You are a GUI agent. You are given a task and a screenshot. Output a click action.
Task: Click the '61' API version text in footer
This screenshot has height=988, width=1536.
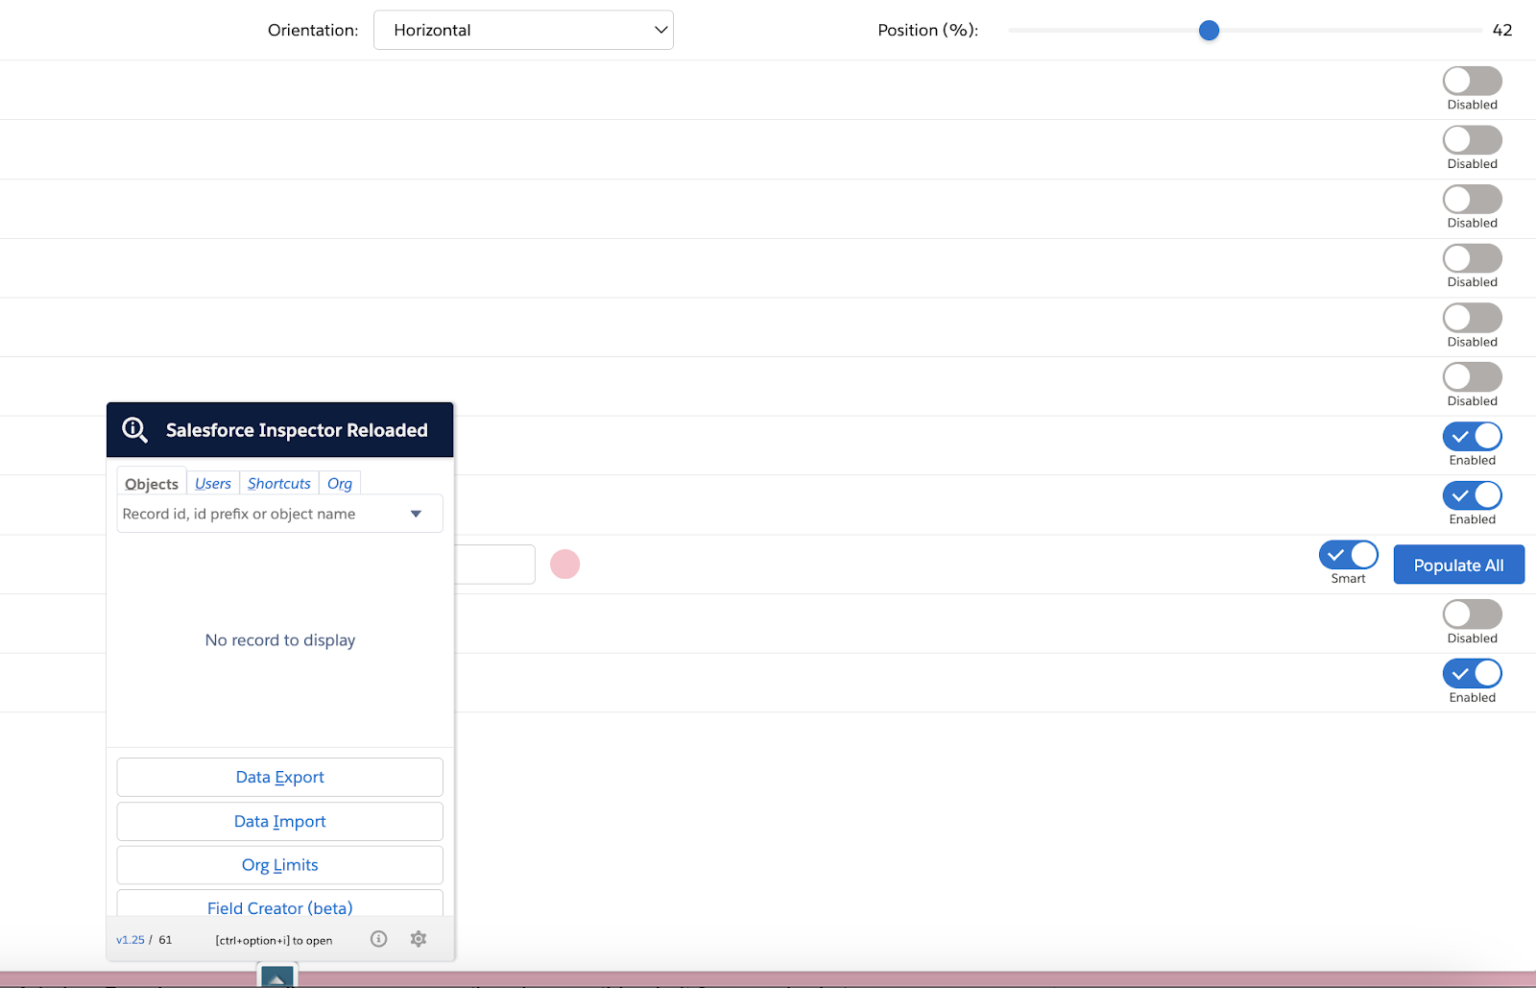point(165,940)
